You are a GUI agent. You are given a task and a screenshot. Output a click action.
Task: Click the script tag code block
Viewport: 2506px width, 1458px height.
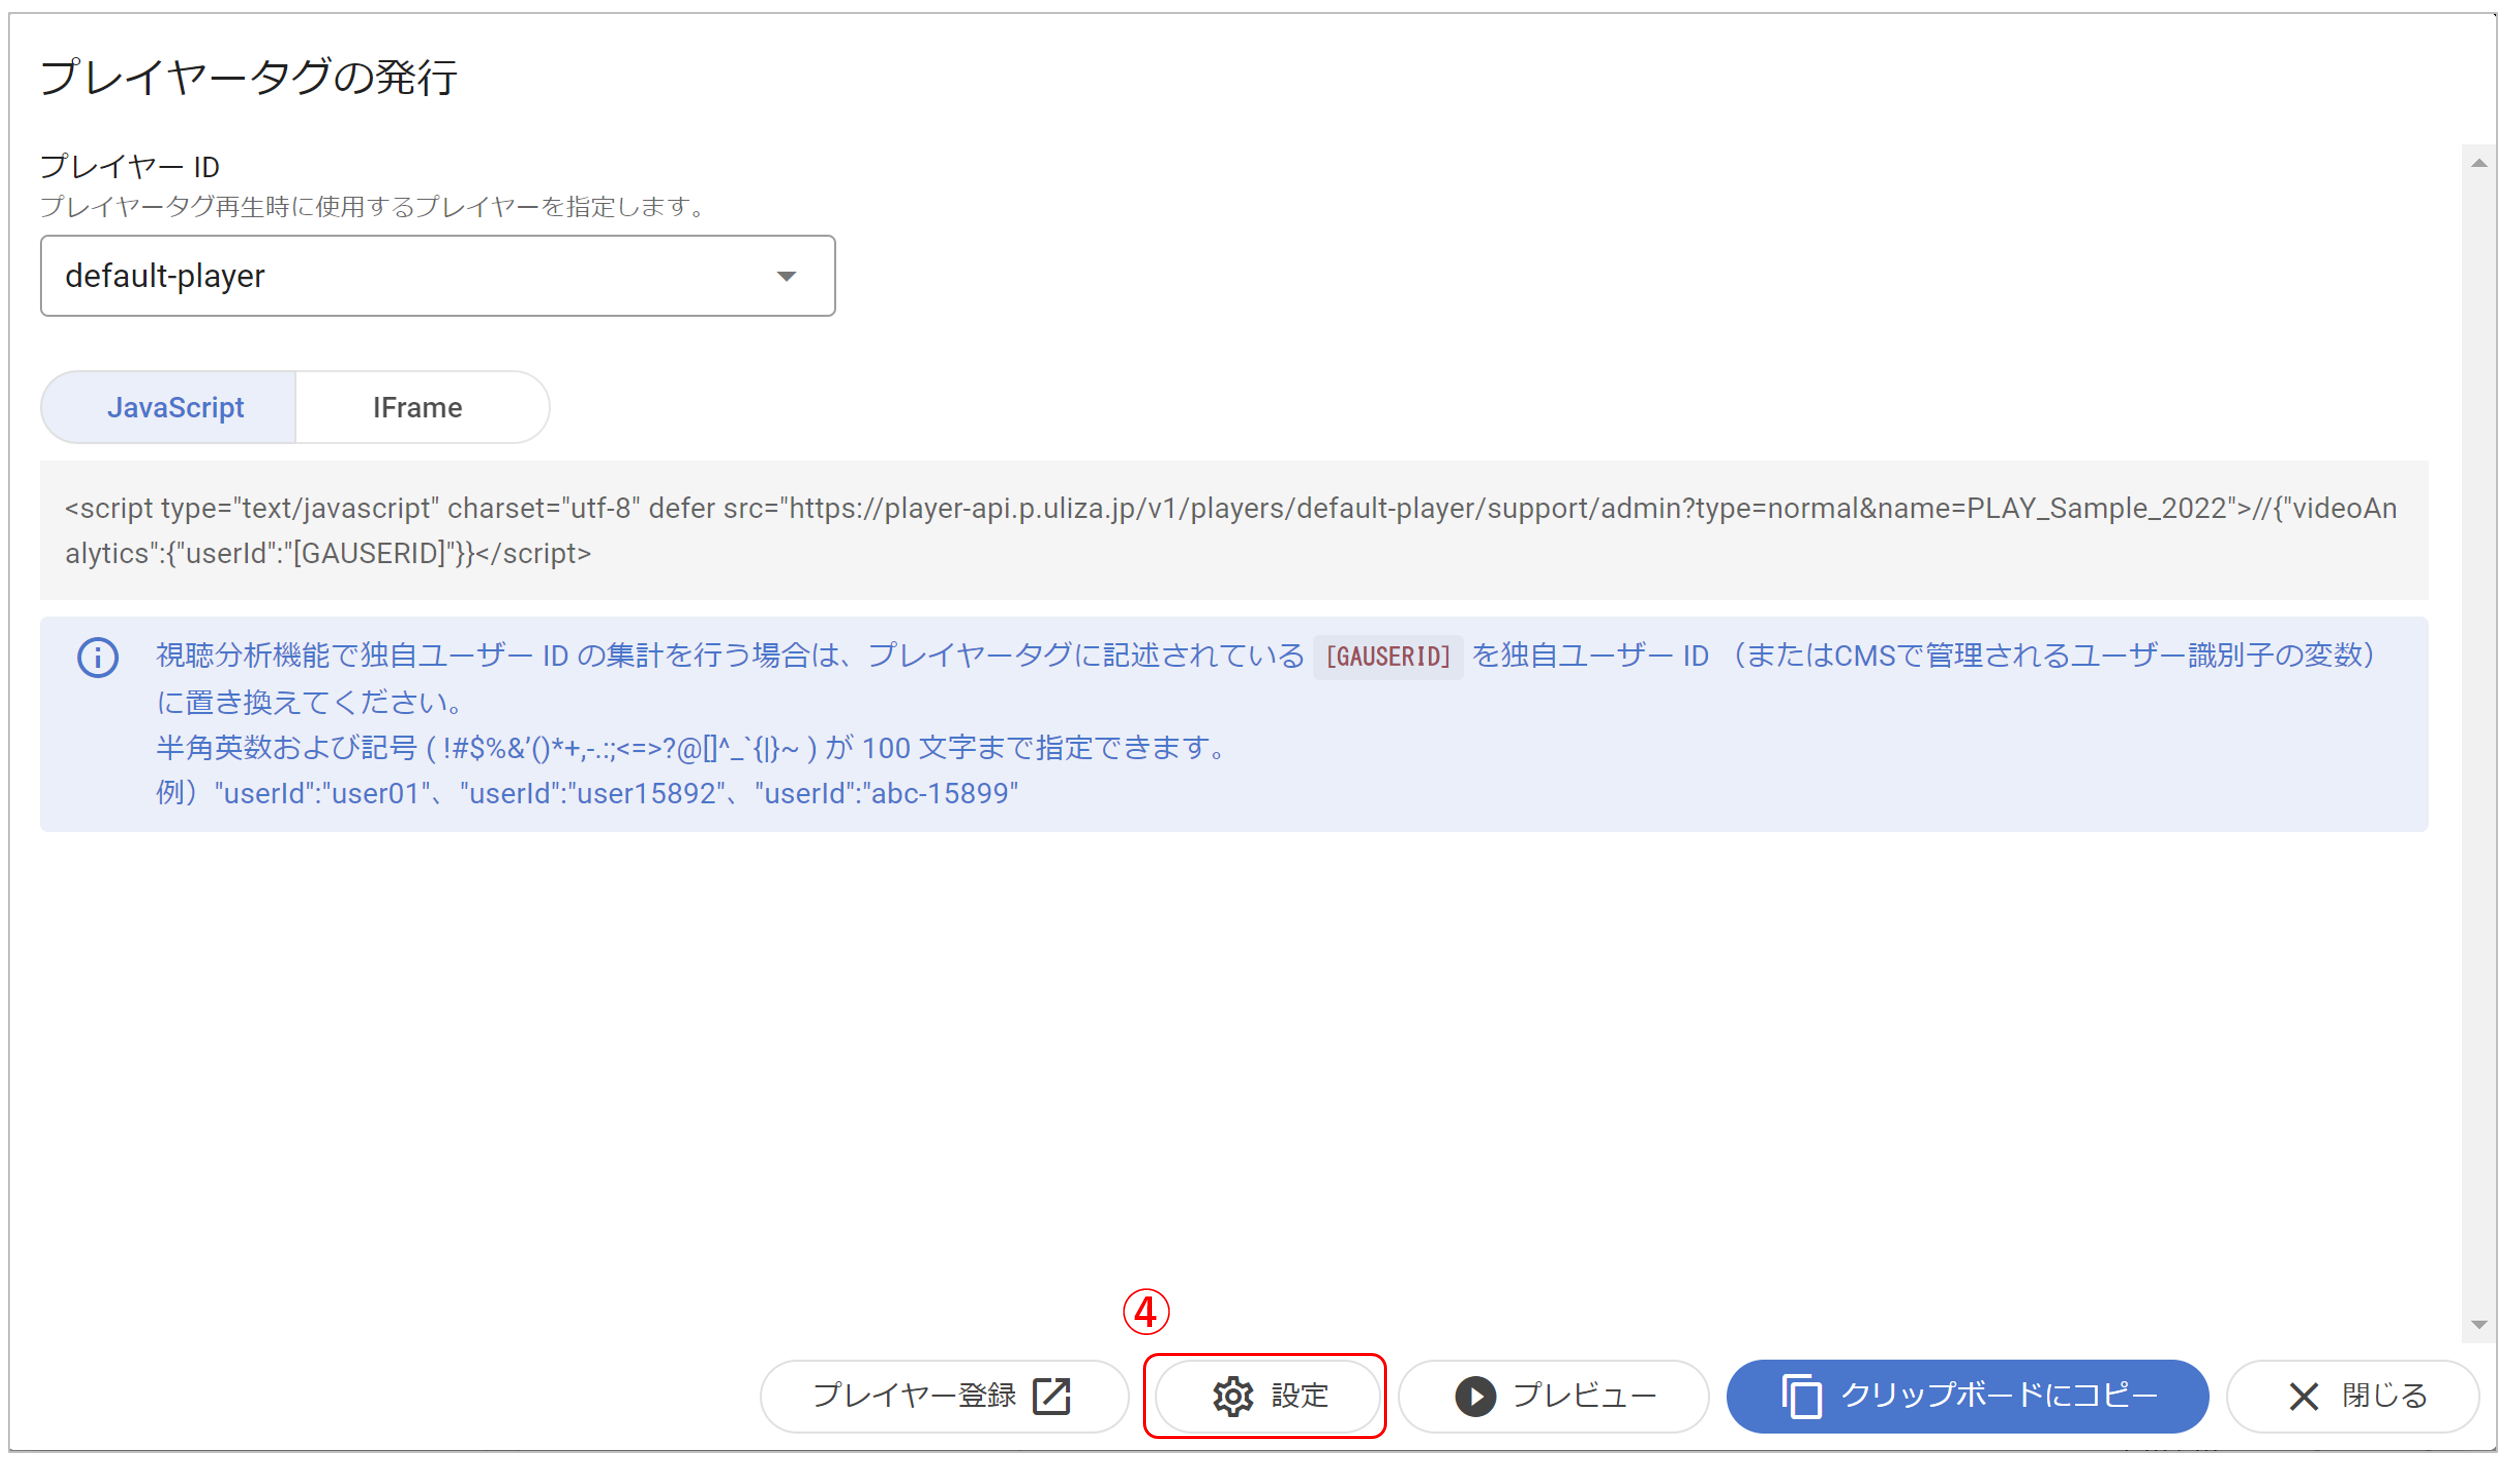[x=1233, y=530]
